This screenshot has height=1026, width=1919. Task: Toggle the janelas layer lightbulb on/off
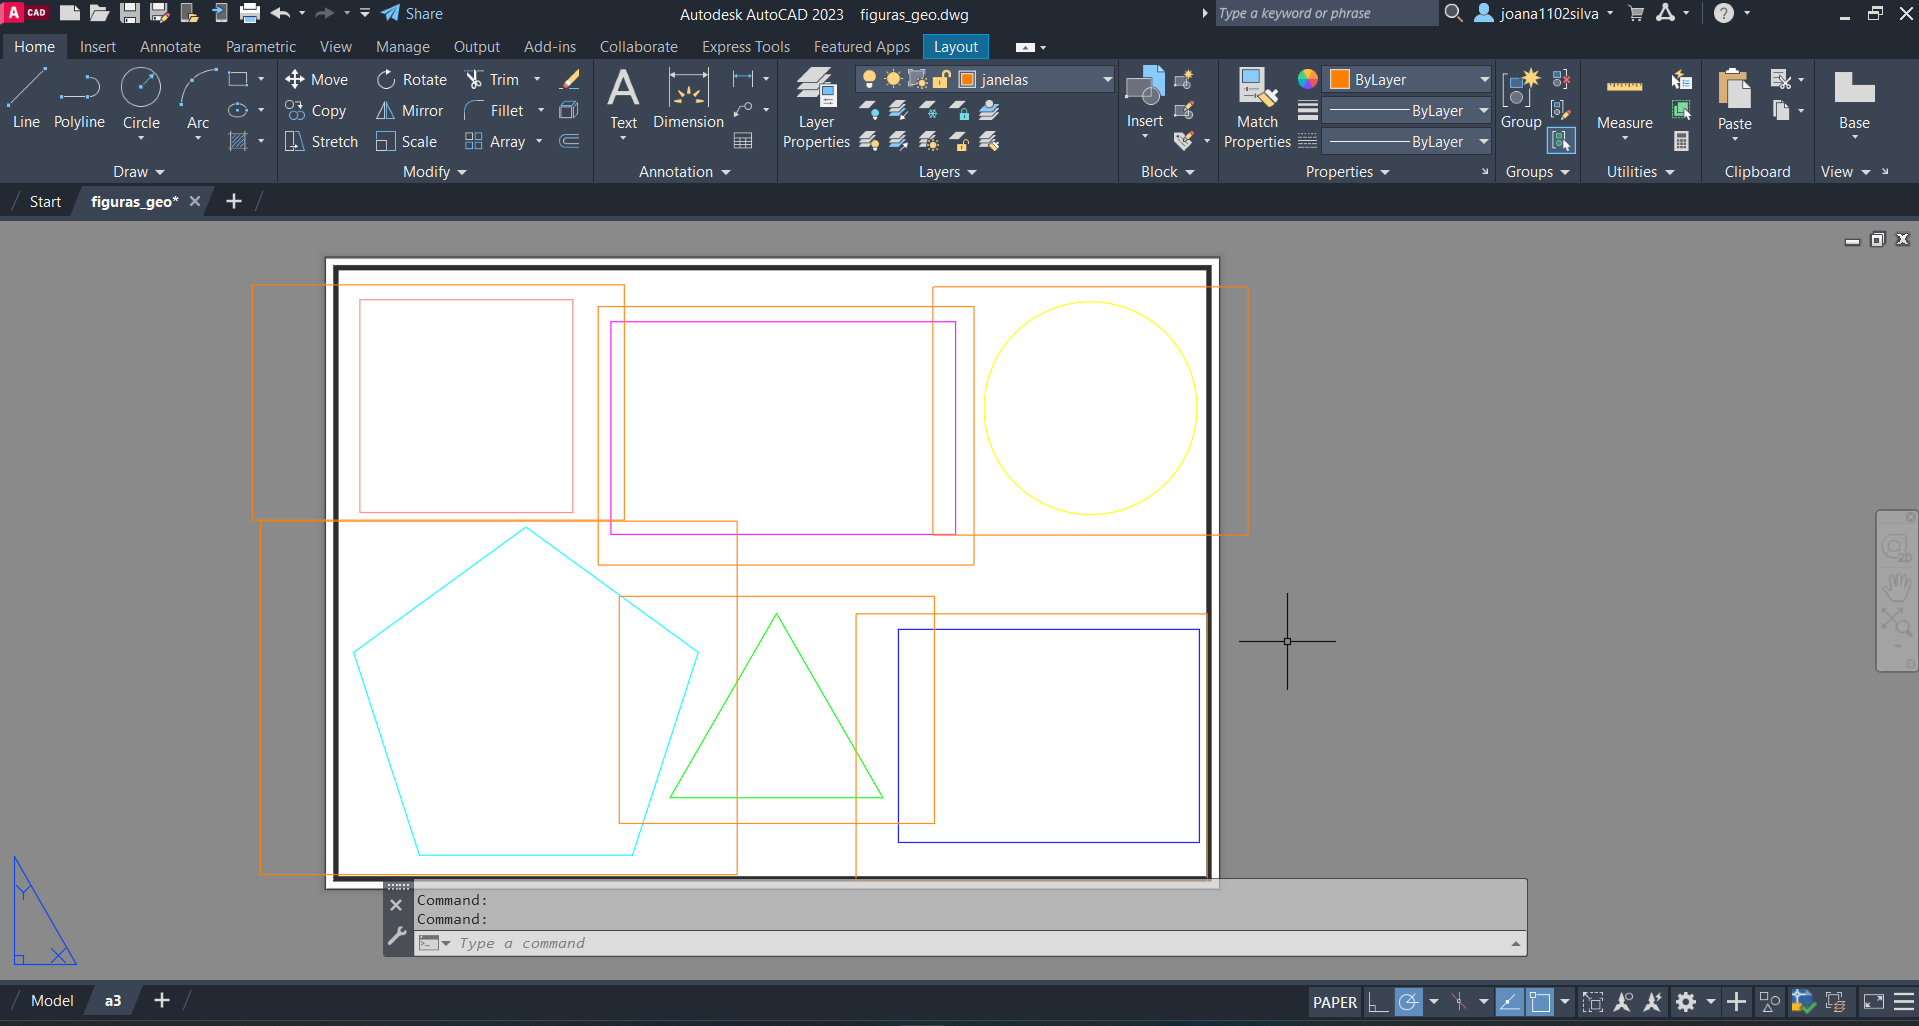(x=869, y=80)
